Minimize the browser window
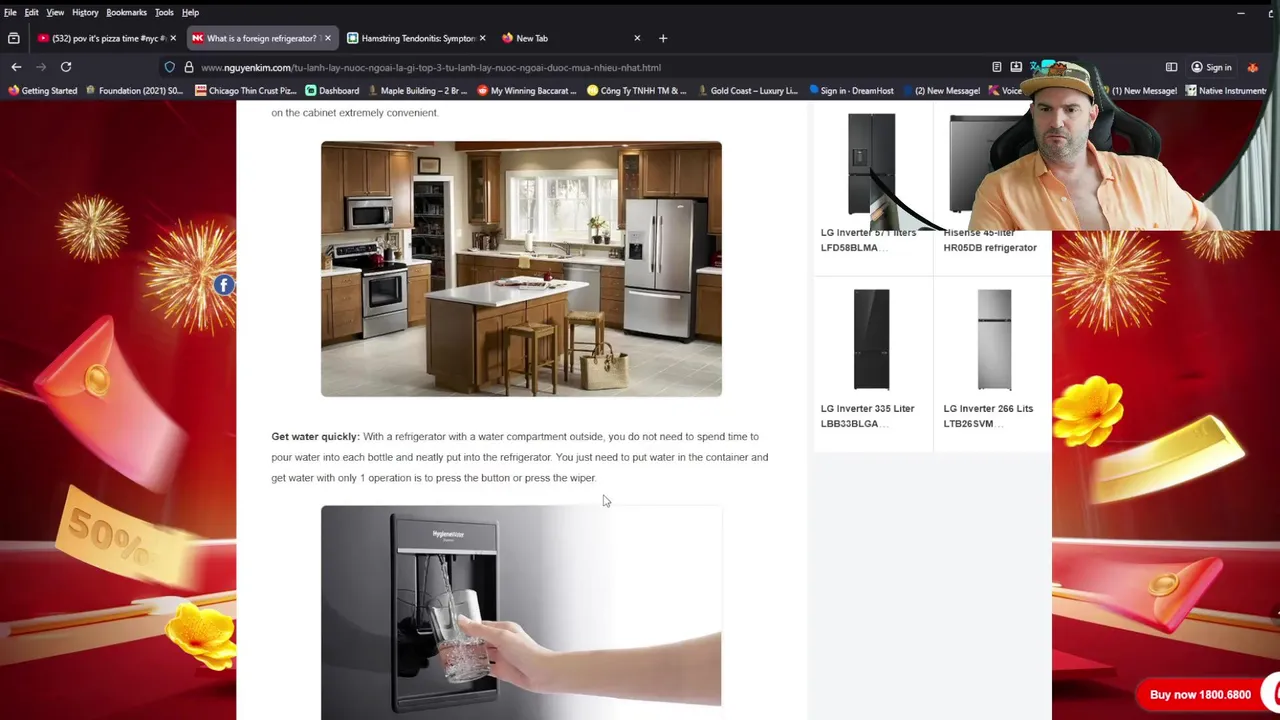 [x=1240, y=13]
